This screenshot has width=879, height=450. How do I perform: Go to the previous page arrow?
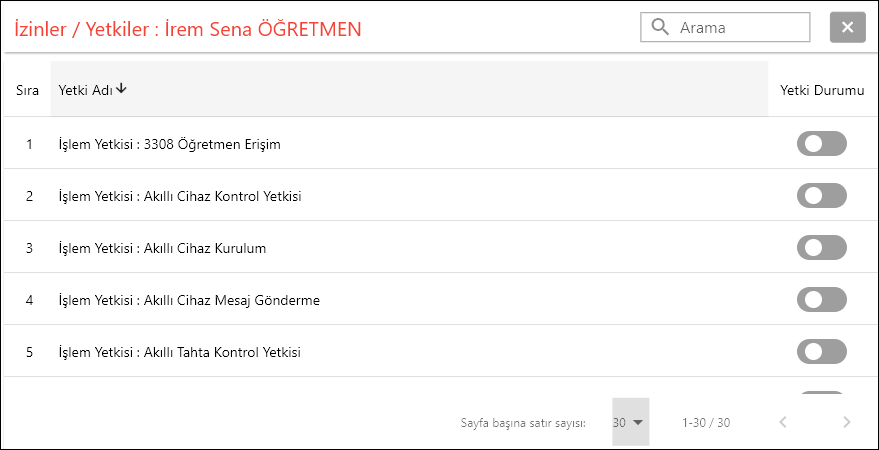[x=783, y=422]
